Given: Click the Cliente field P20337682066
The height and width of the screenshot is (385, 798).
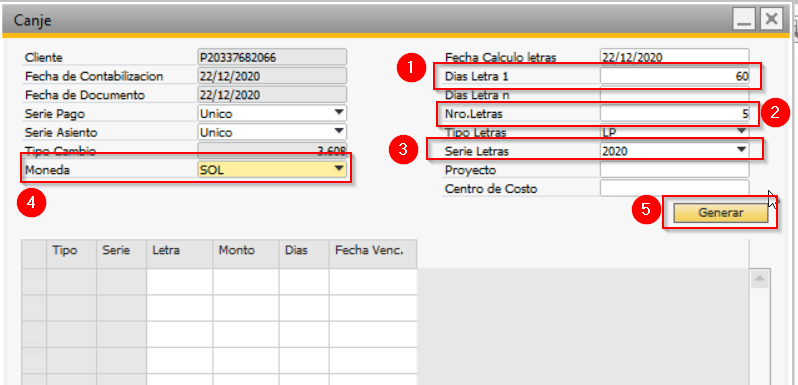Looking at the screenshot, I should pyautogui.click(x=272, y=57).
